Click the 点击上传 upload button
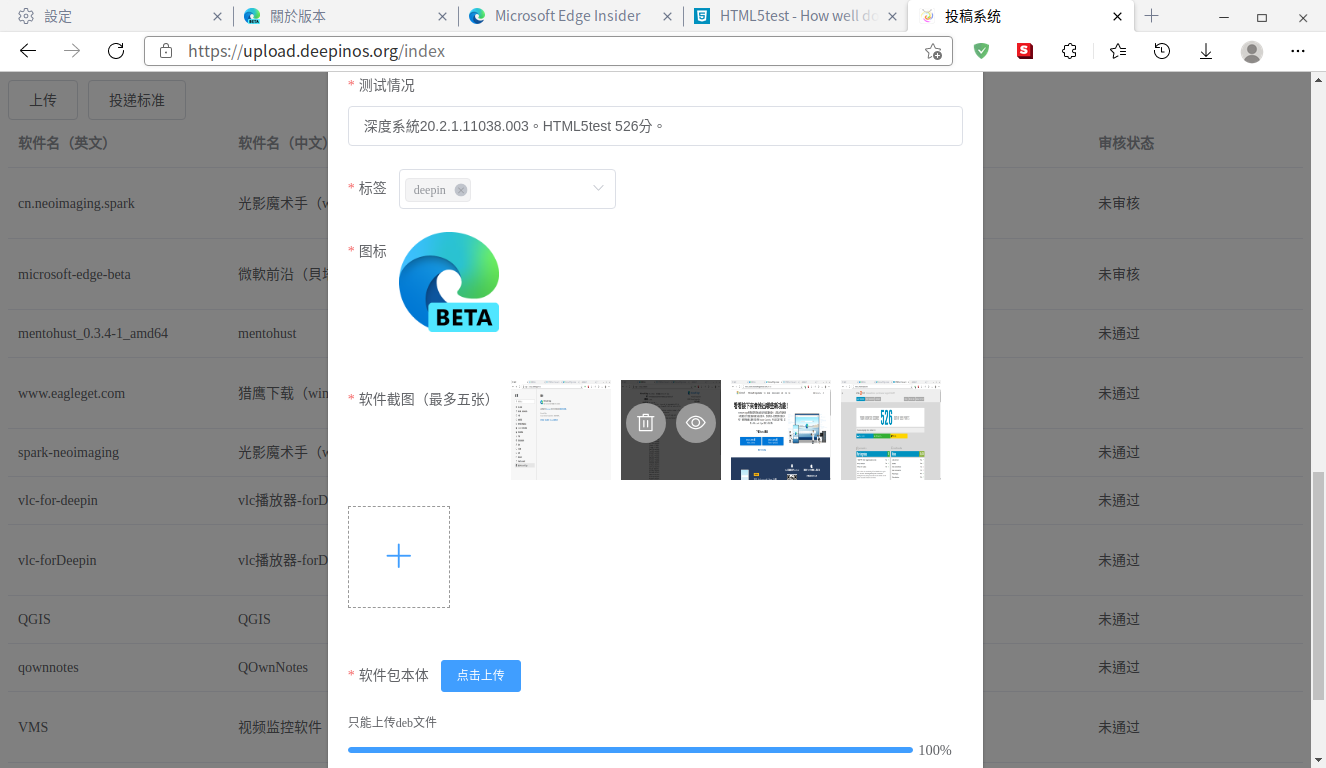The image size is (1326, 768). 481,676
